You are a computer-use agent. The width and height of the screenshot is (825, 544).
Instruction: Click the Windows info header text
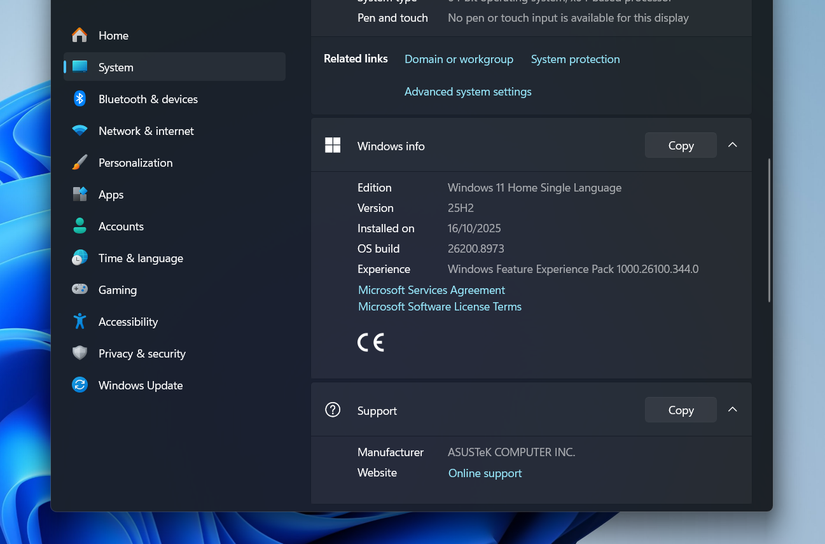391,146
